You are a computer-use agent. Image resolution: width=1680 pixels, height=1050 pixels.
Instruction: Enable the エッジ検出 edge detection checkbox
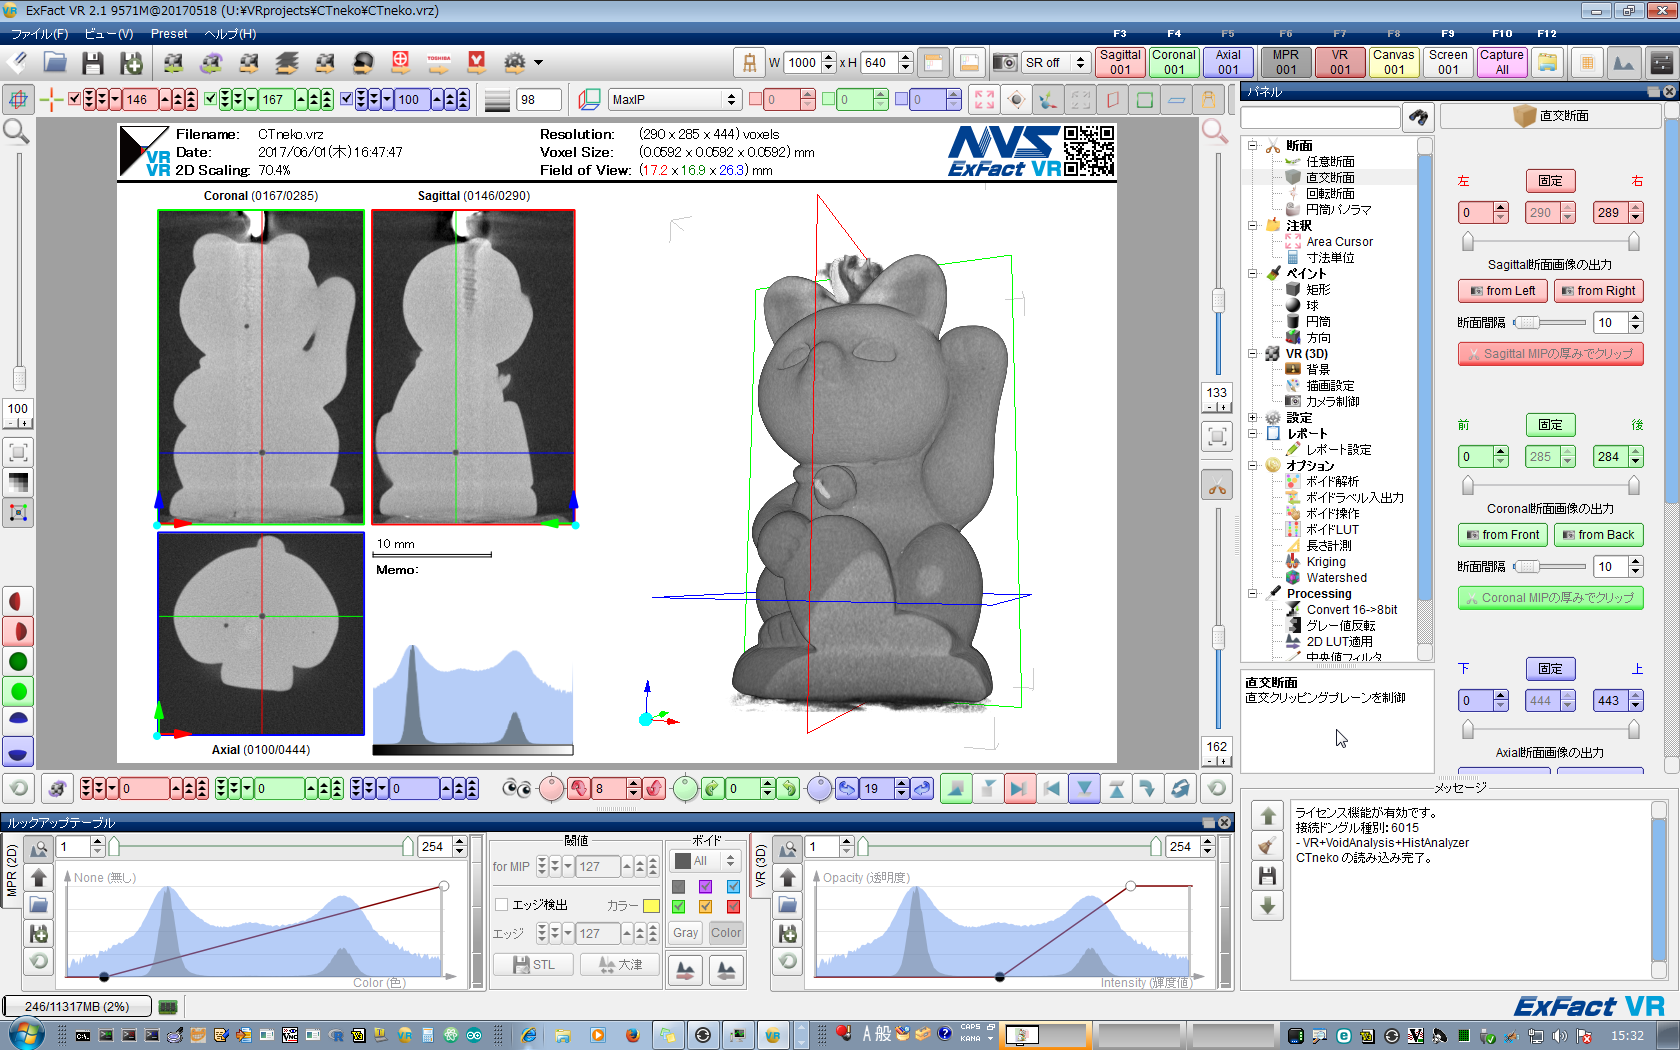click(x=502, y=905)
